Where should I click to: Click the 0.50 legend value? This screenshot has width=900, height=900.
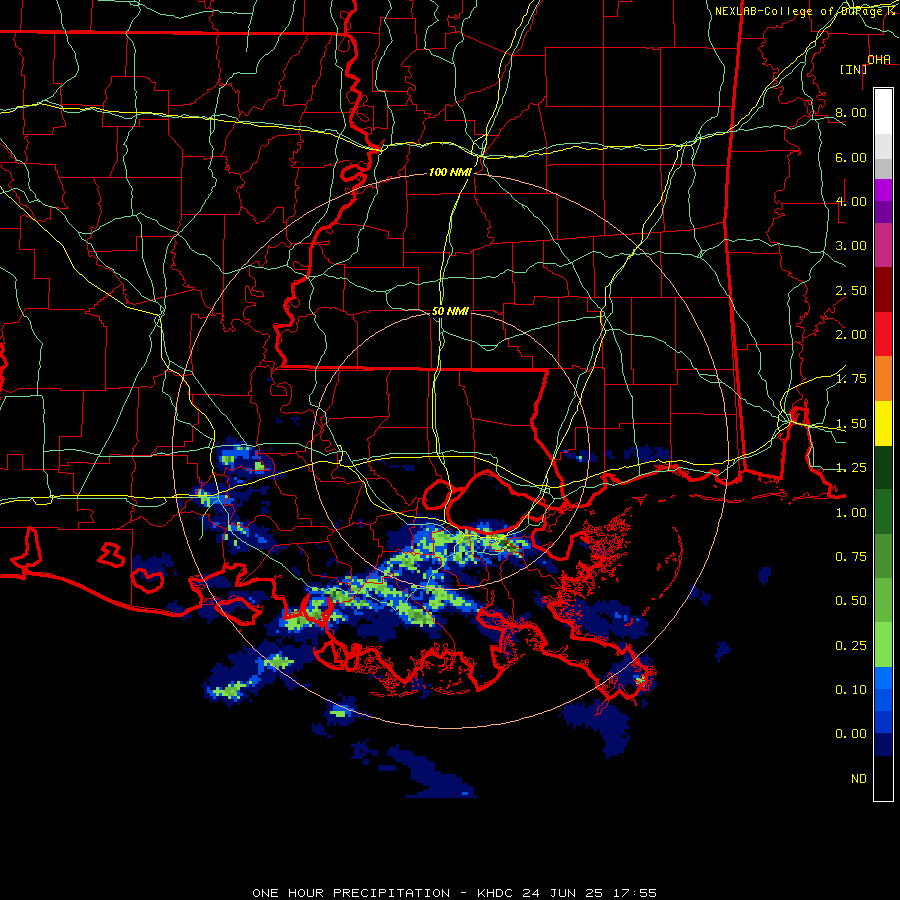click(x=851, y=601)
